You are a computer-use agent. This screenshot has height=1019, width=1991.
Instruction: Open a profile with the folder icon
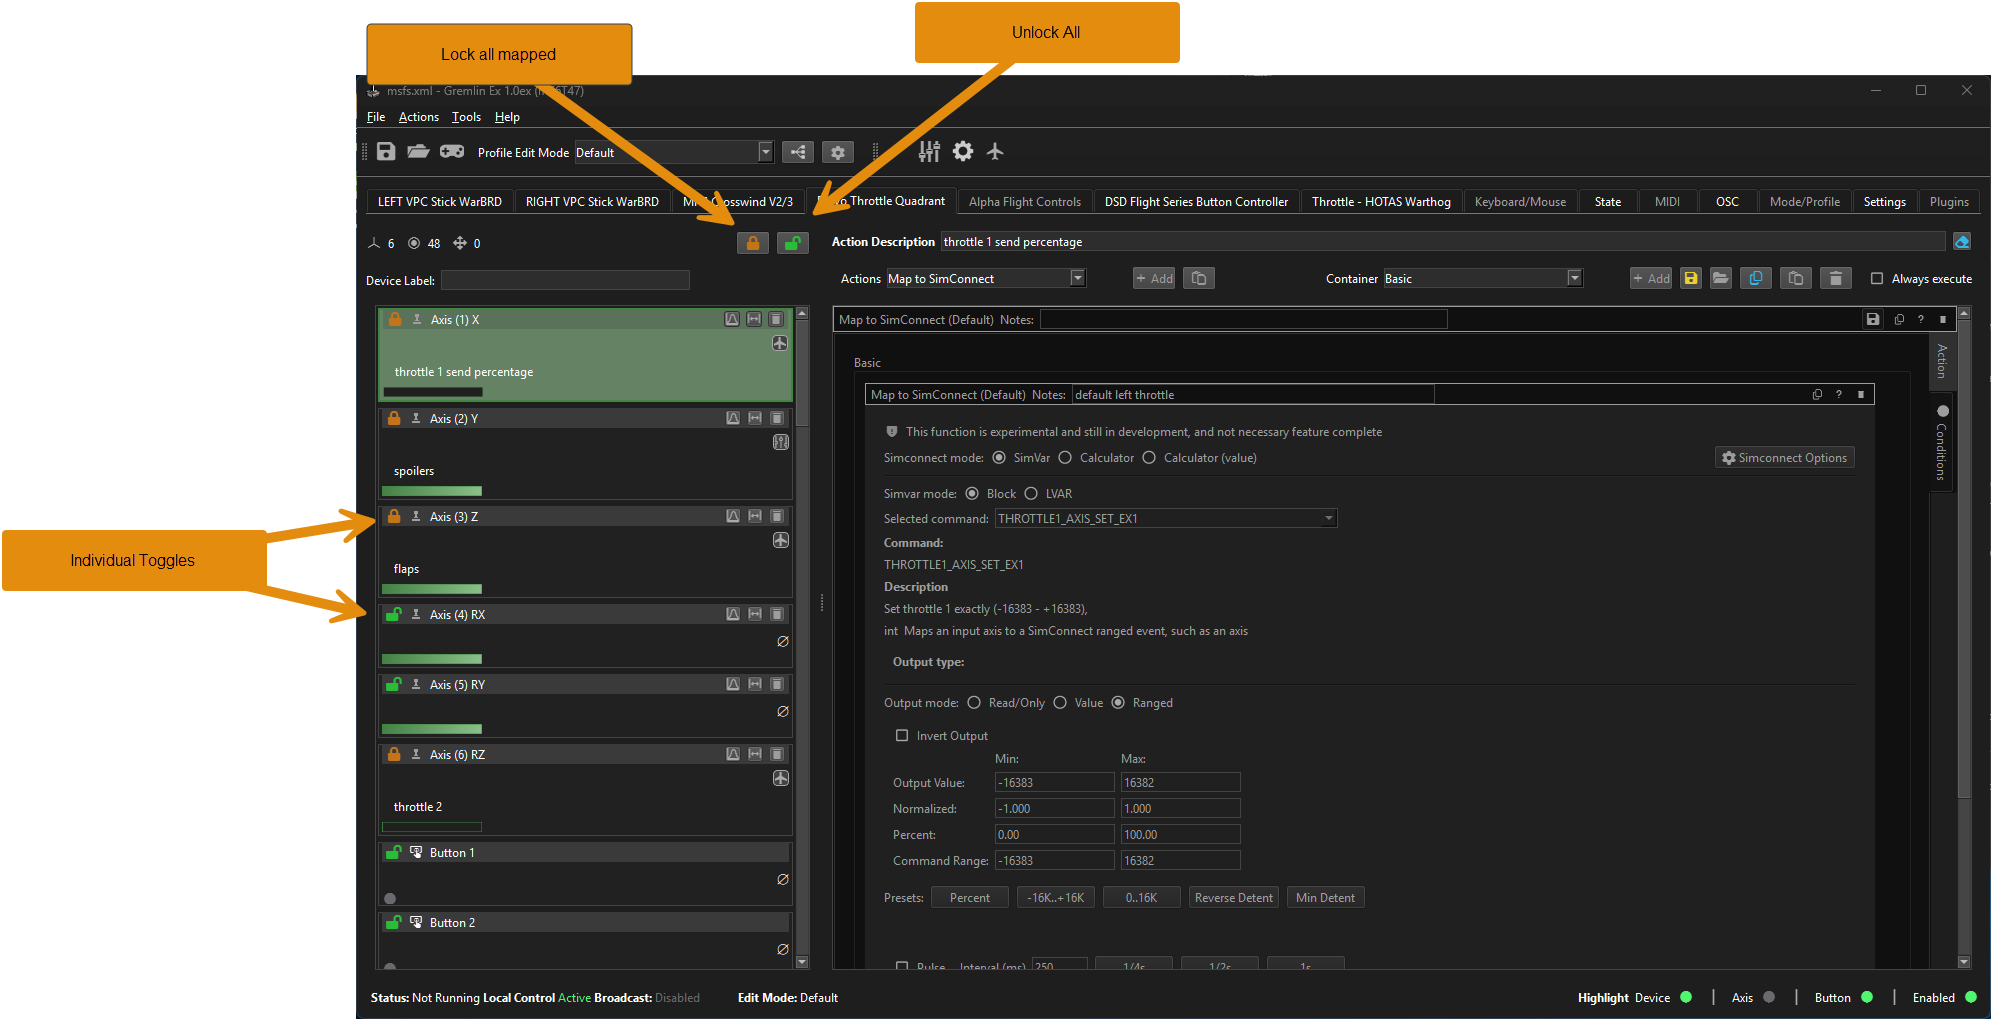[418, 152]
